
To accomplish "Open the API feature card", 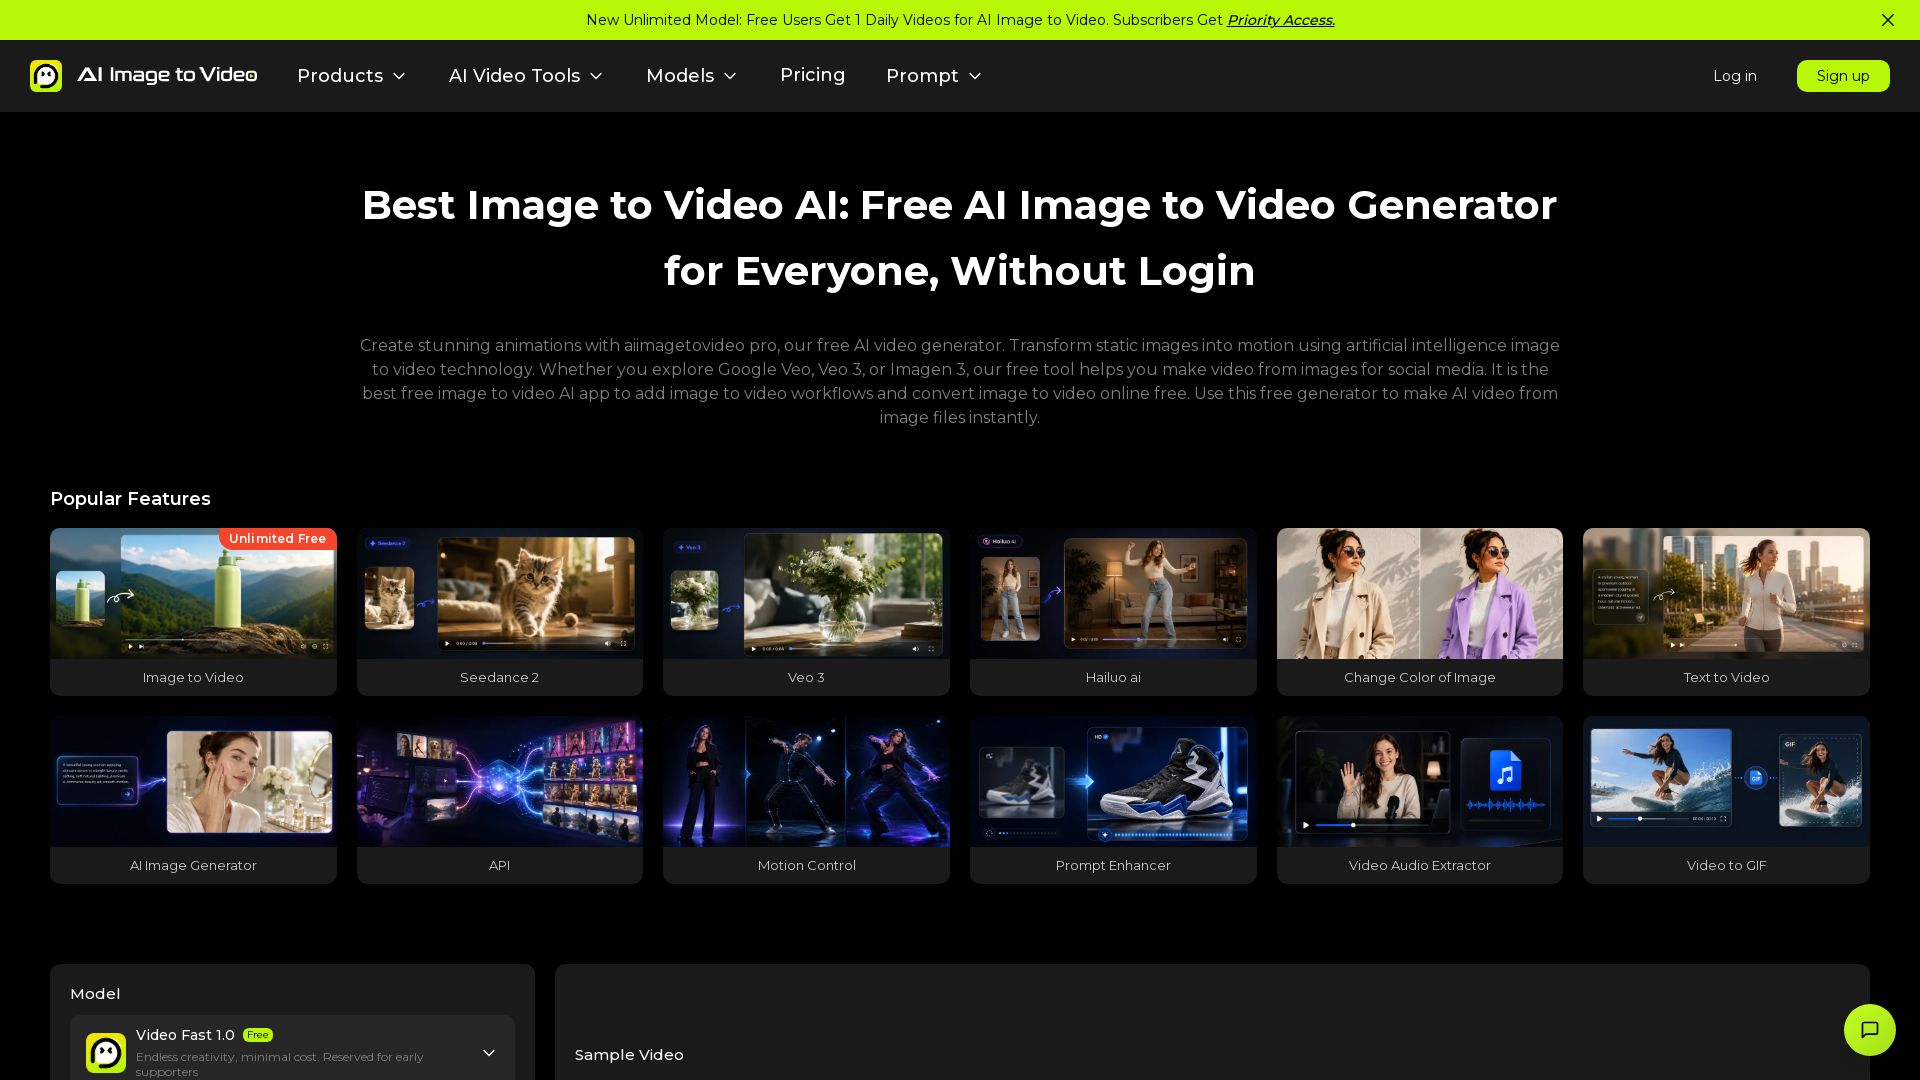I will 500,800.
